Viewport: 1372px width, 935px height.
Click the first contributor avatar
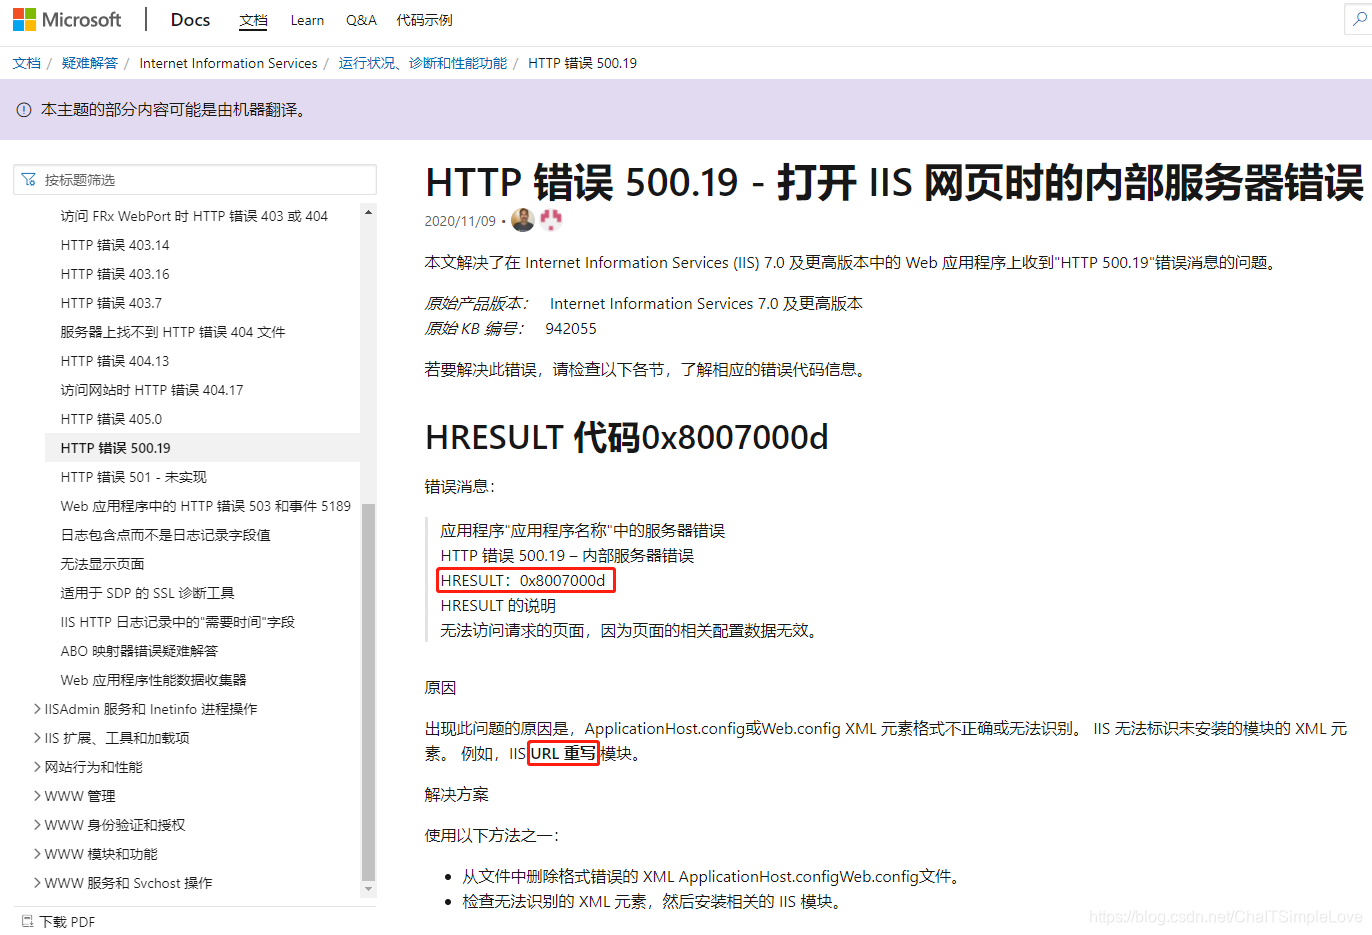[x=523, y=220]
